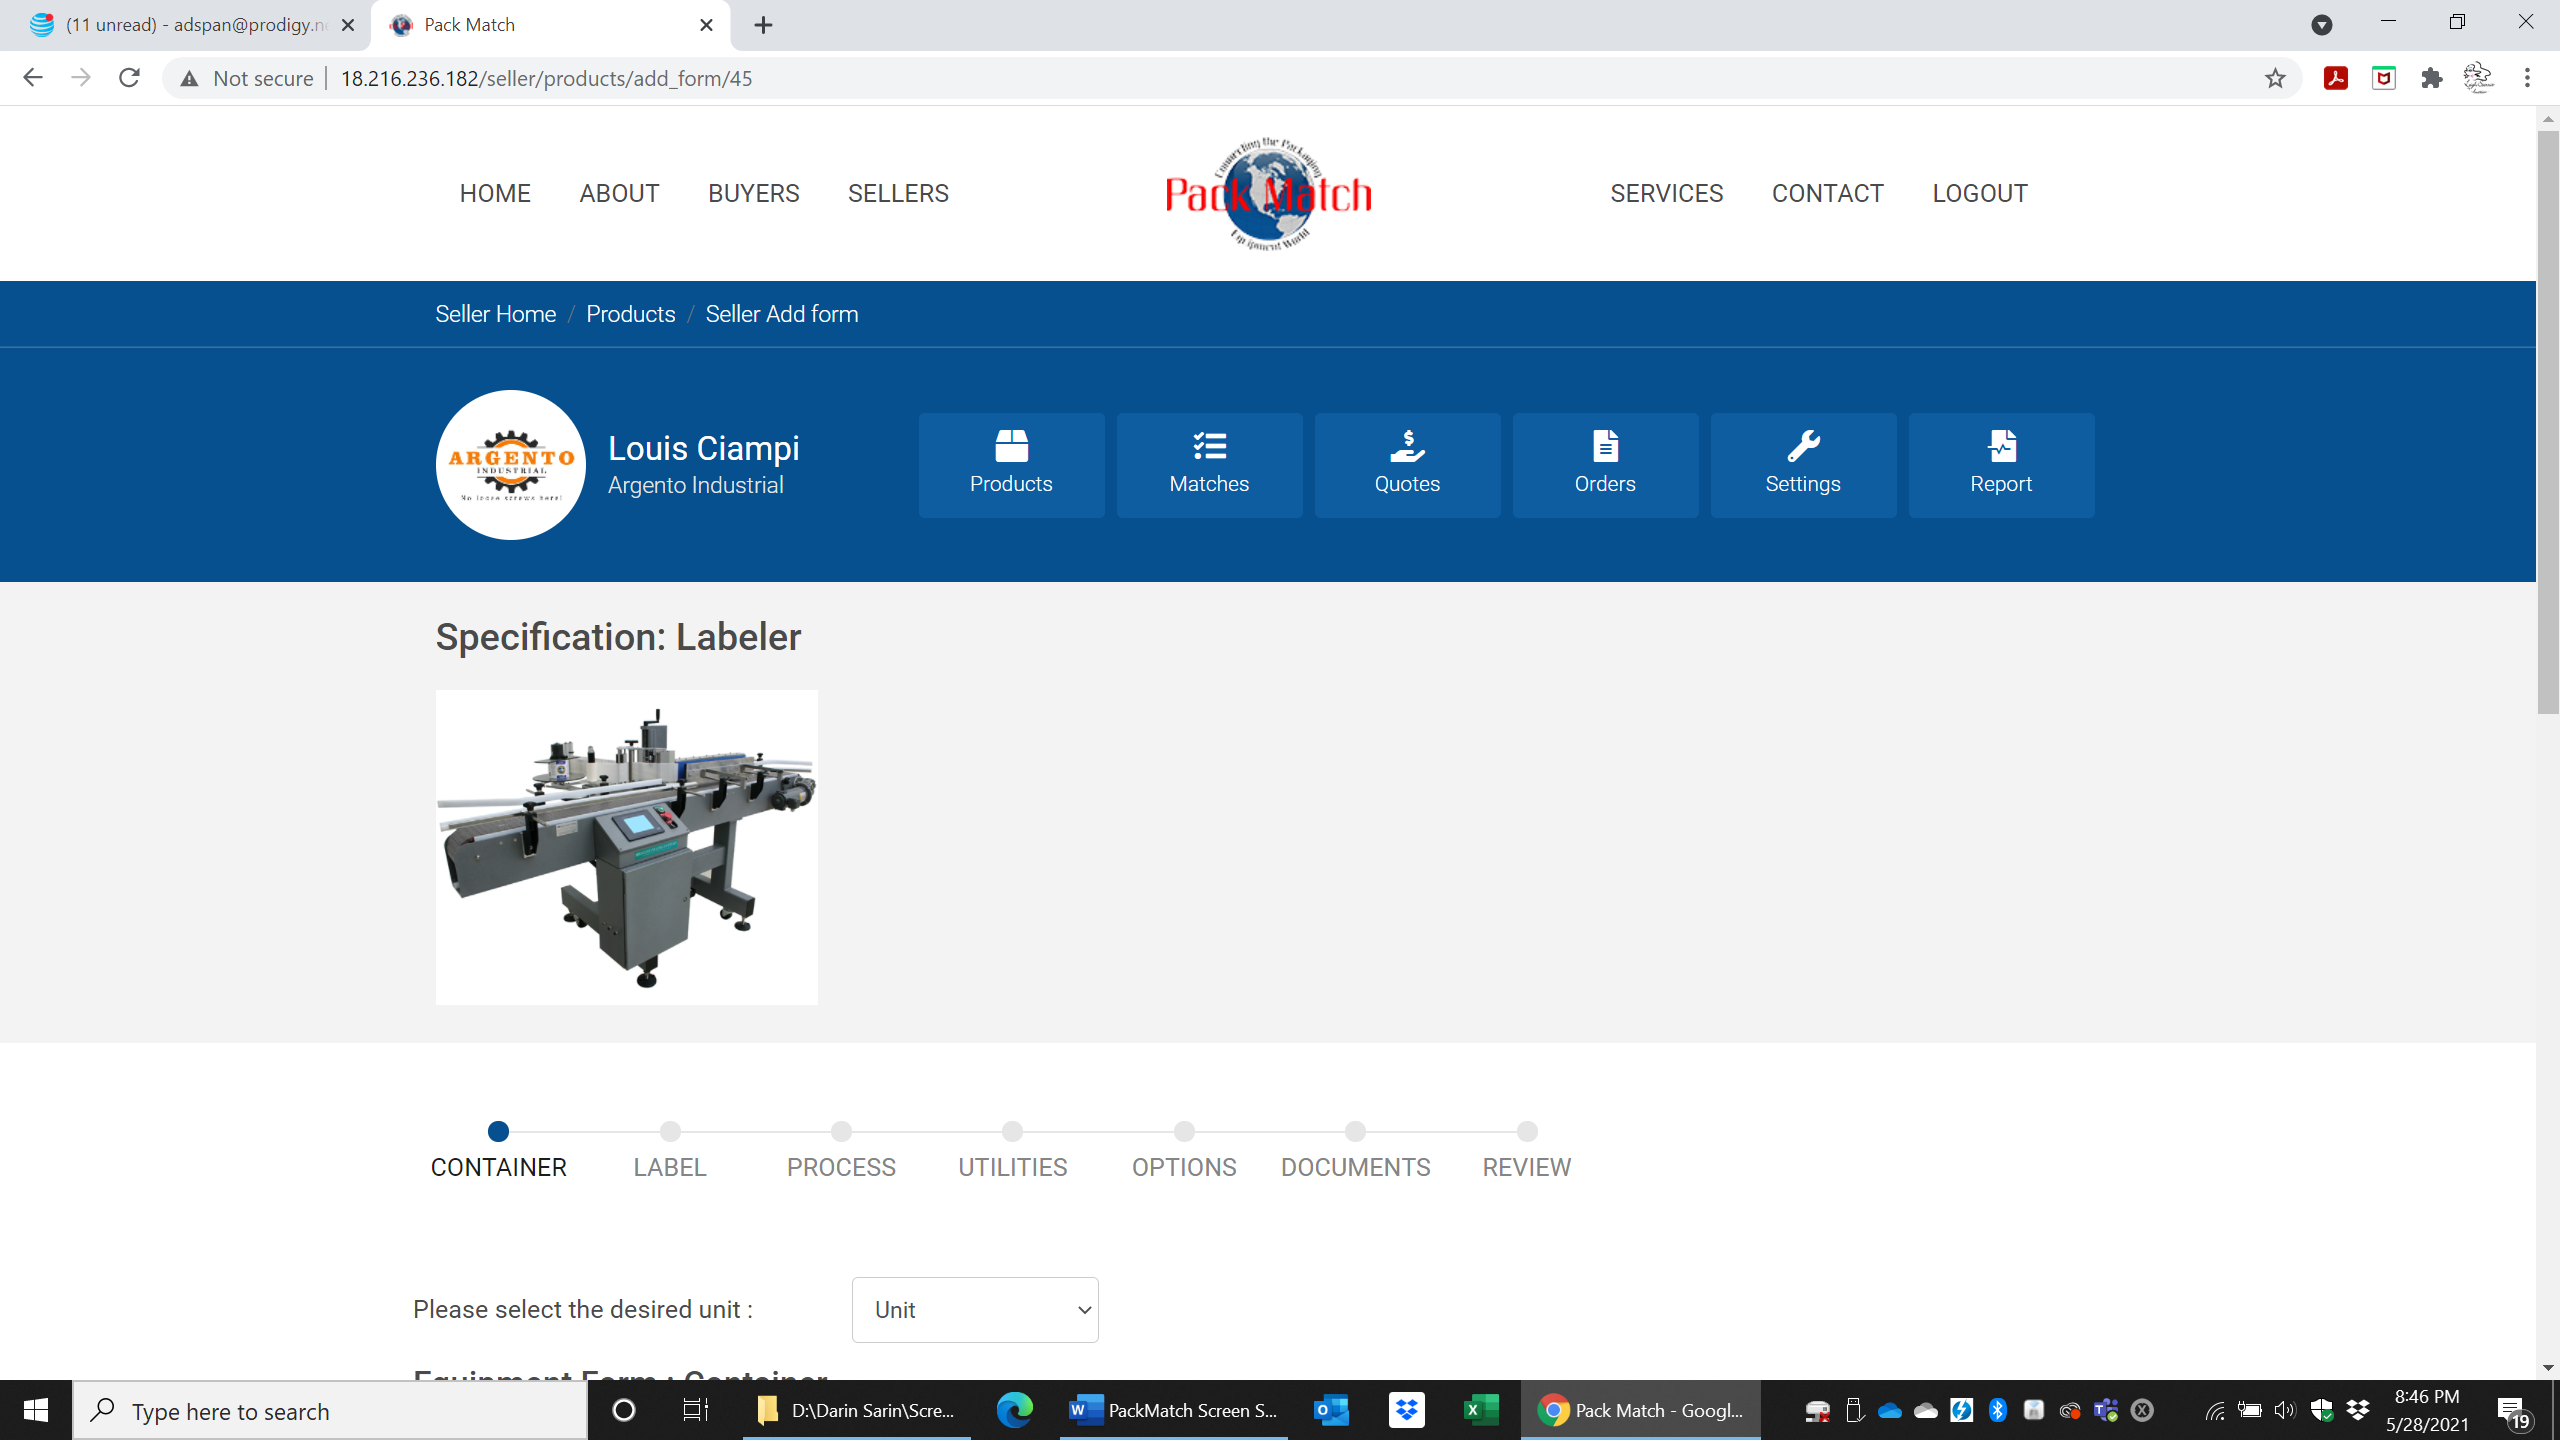Open the Quotes dashboard tile
The image size is (2560, 1440).
(1407, 464)
